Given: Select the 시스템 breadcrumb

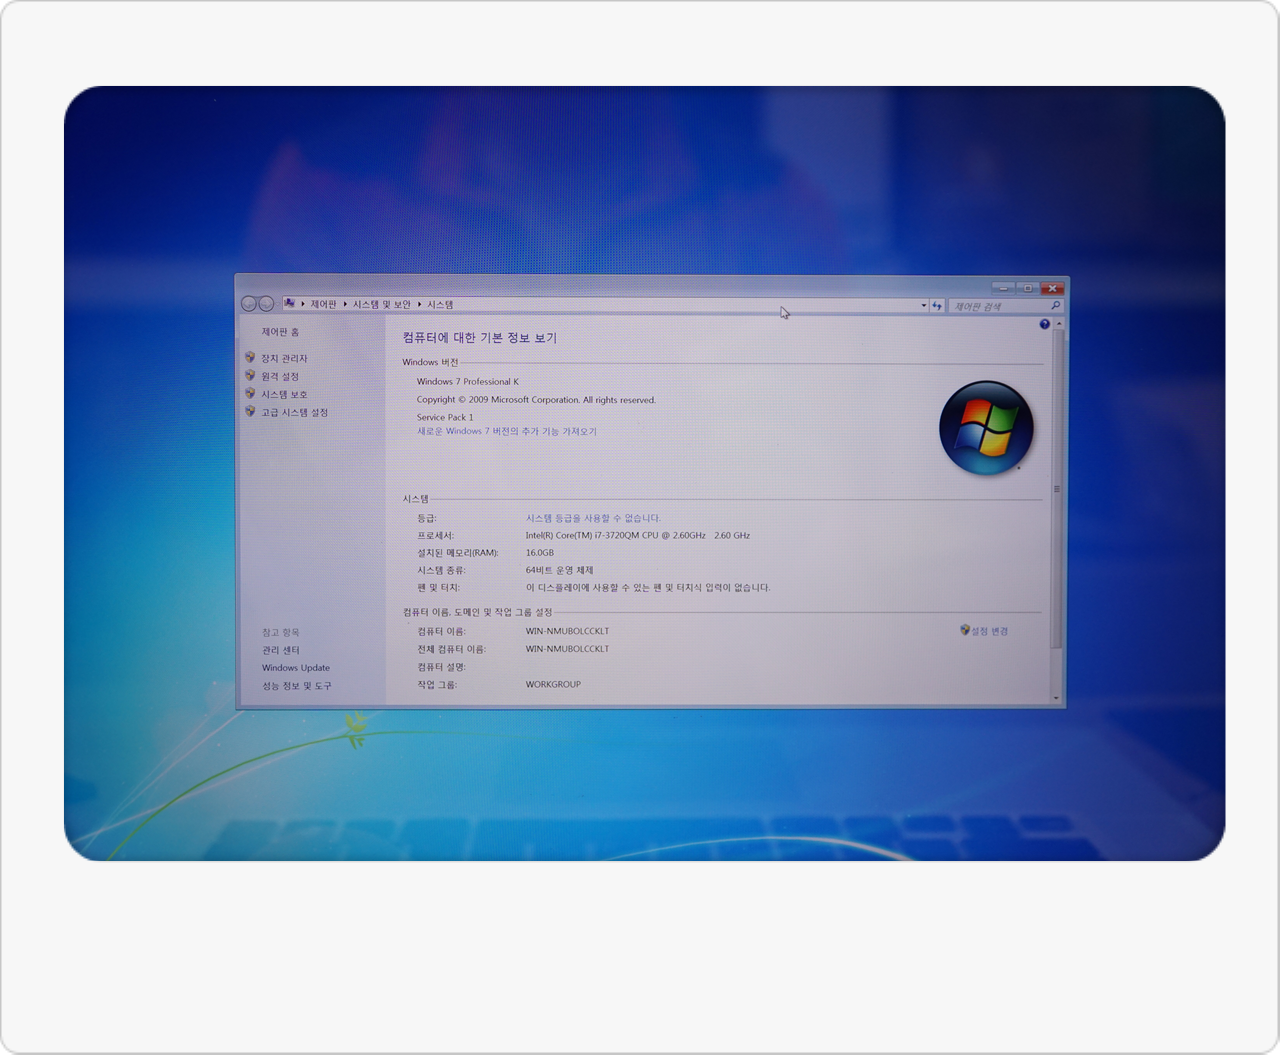Looking at the screenshot, I should click(440, 304).
